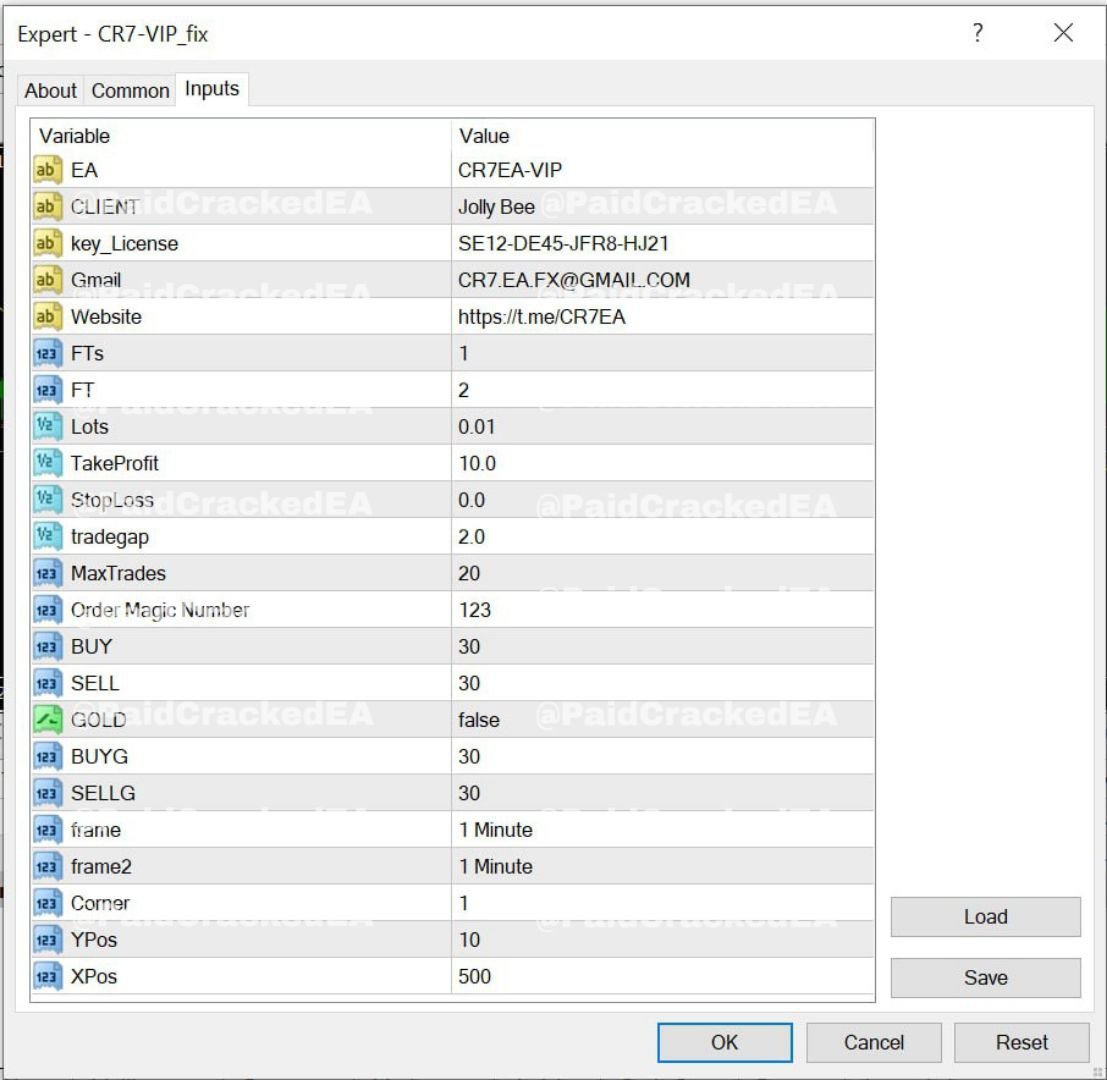The width and height of the screenshot is (1107, 1080).
Task: Select the StopLoss value field
Action: click(x=660, y=500)
